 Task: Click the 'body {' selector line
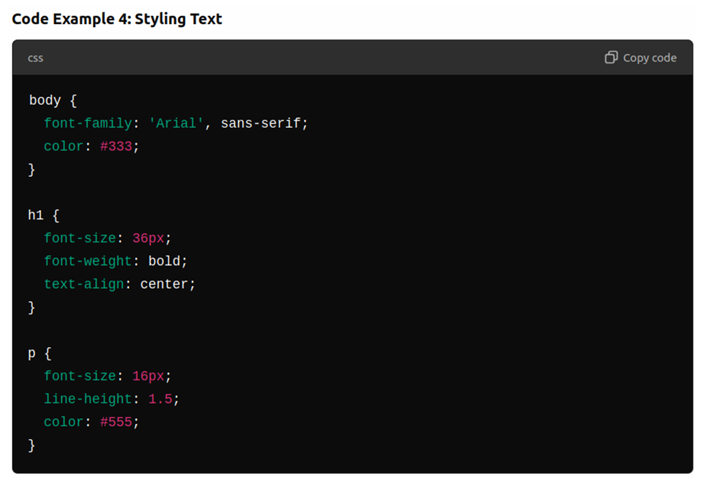tap(53, 100)
